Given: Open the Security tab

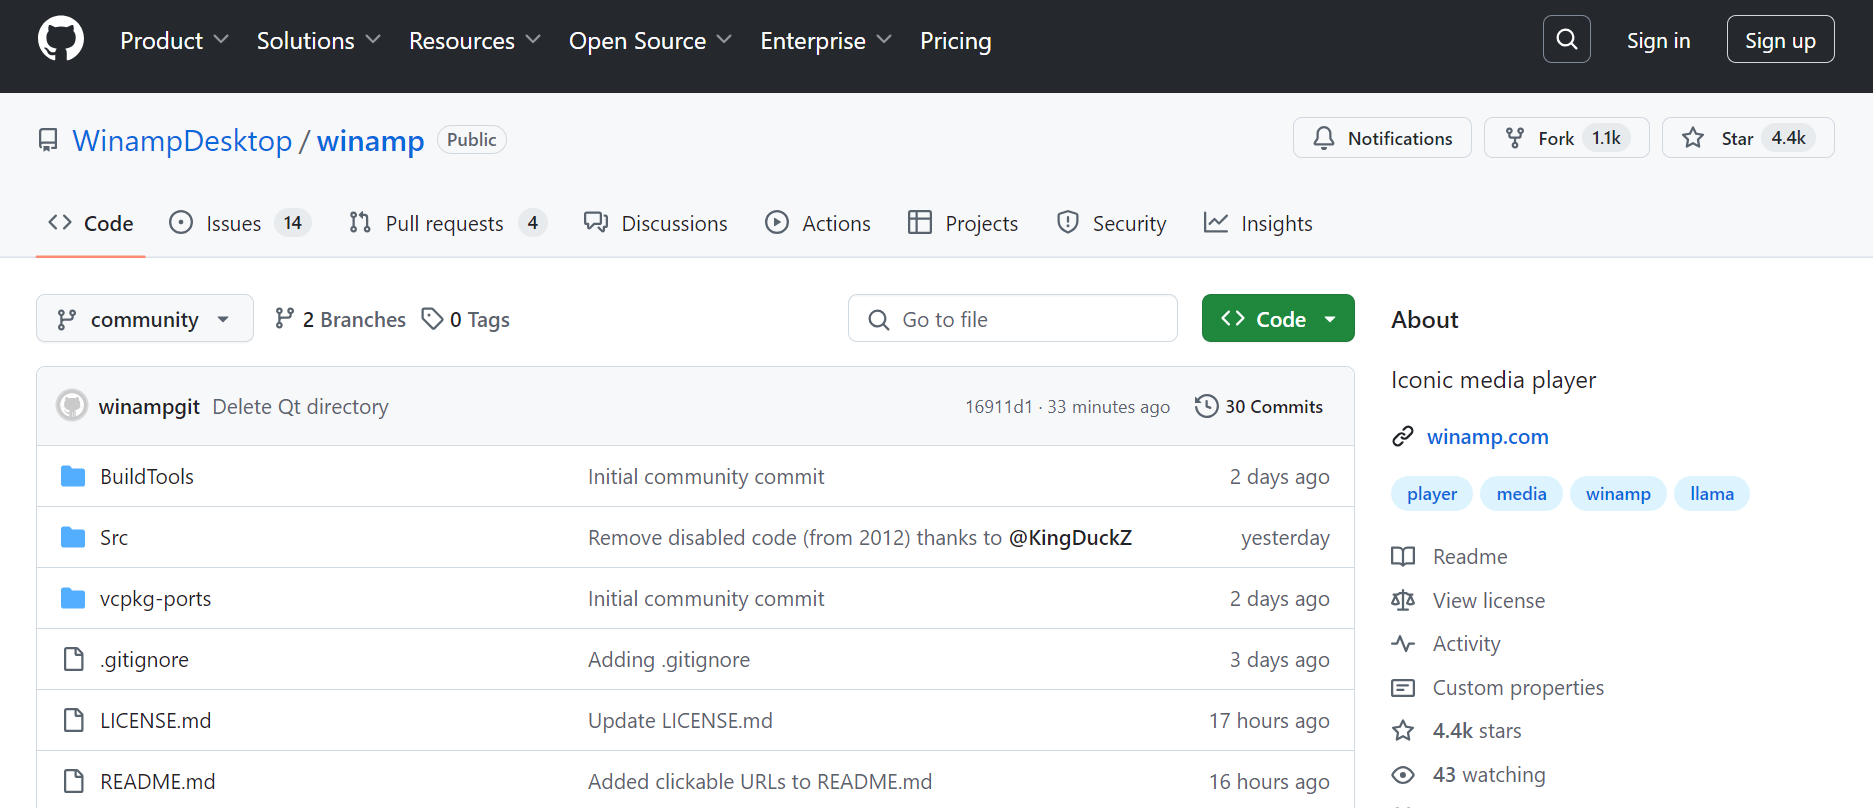Looking at the screenshot, I should click(x=1112, y=223).
